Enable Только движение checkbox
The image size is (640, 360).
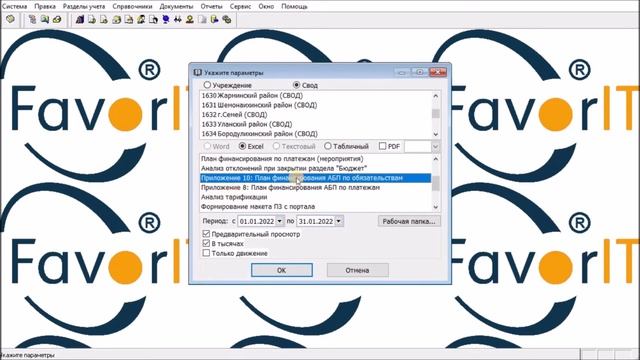coord(206,253)
